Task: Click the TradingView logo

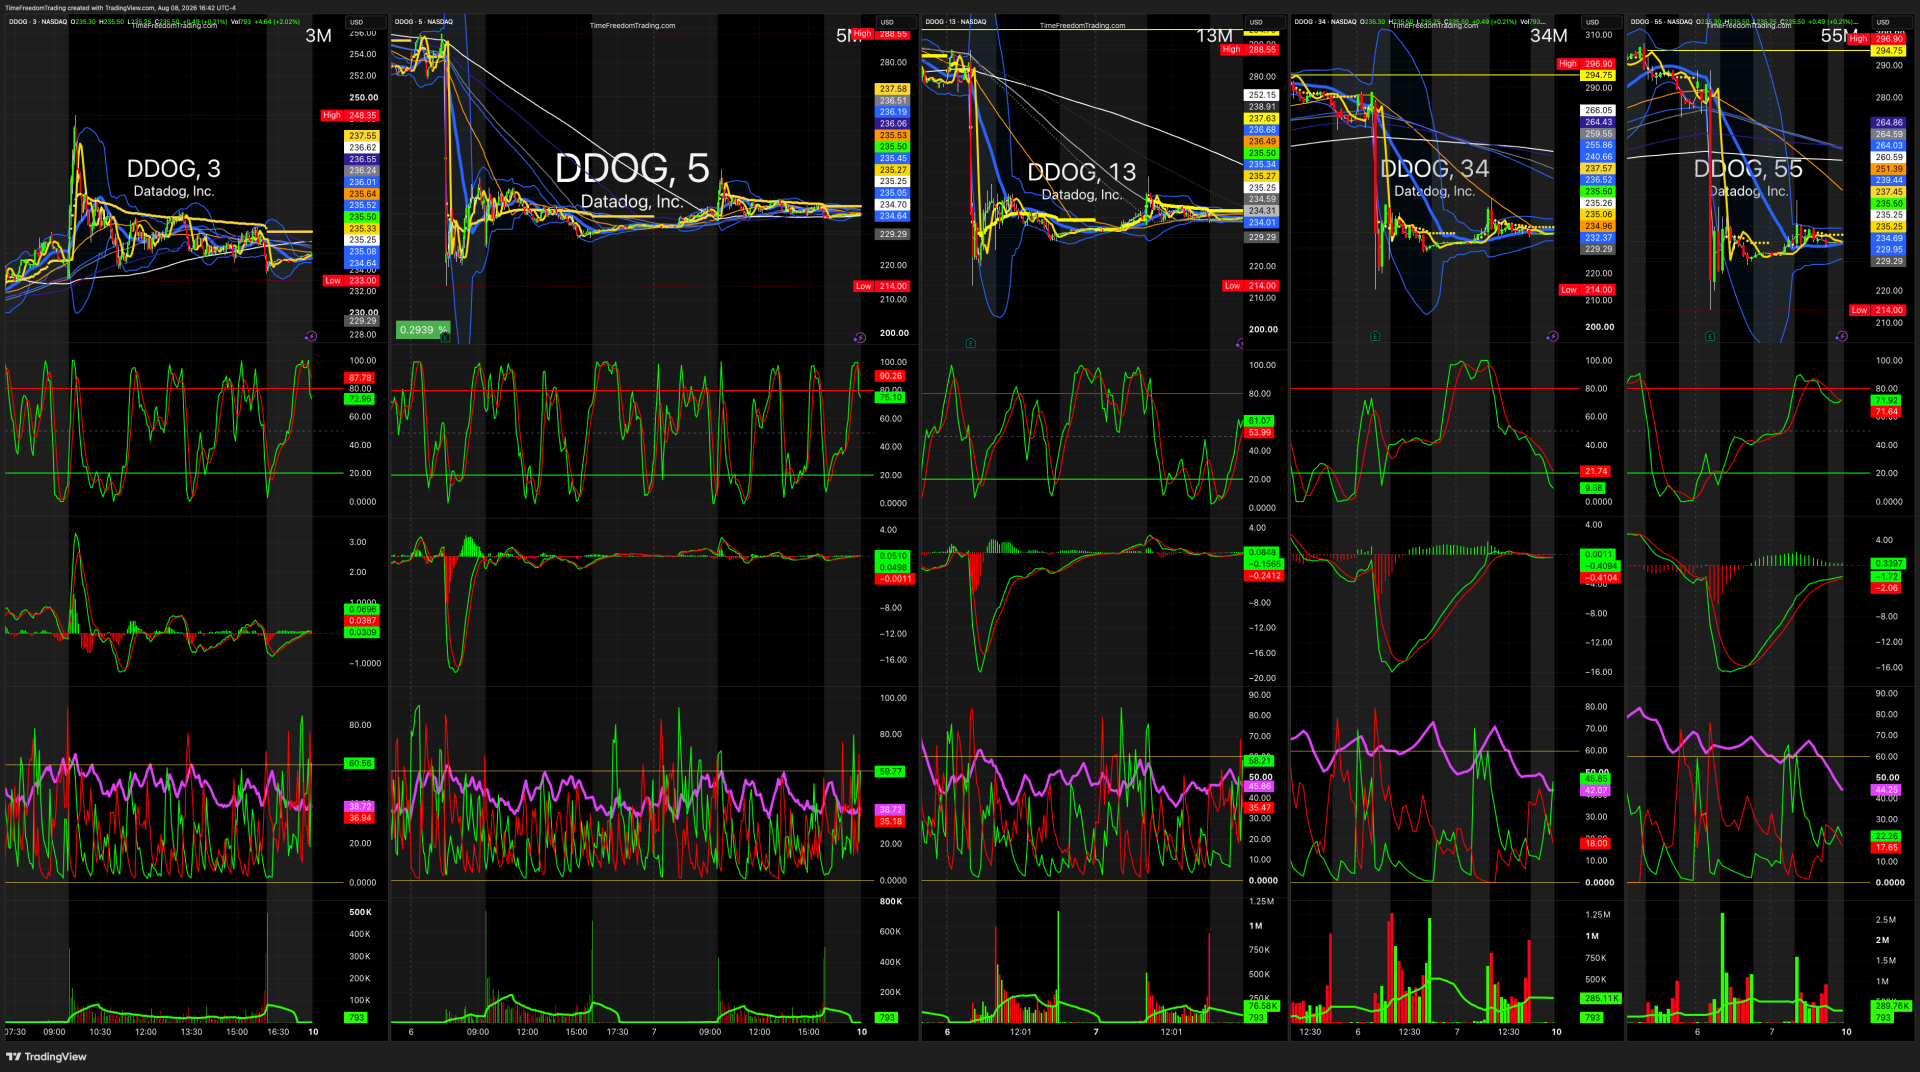Action: coord(47,1057)
